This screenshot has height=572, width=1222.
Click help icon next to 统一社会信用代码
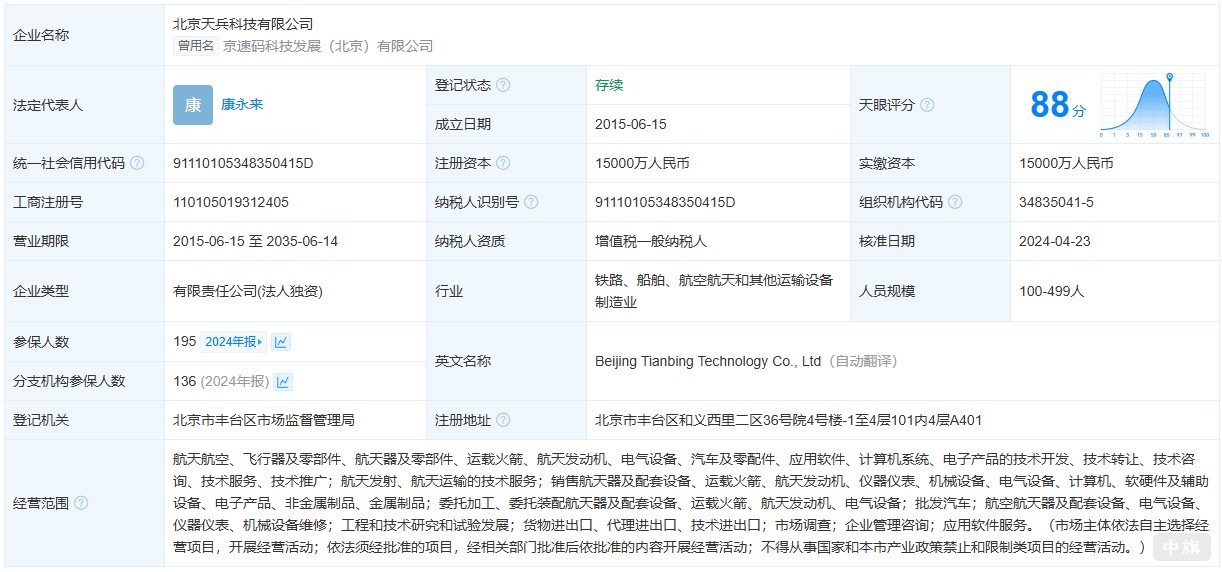pos(137,163)
